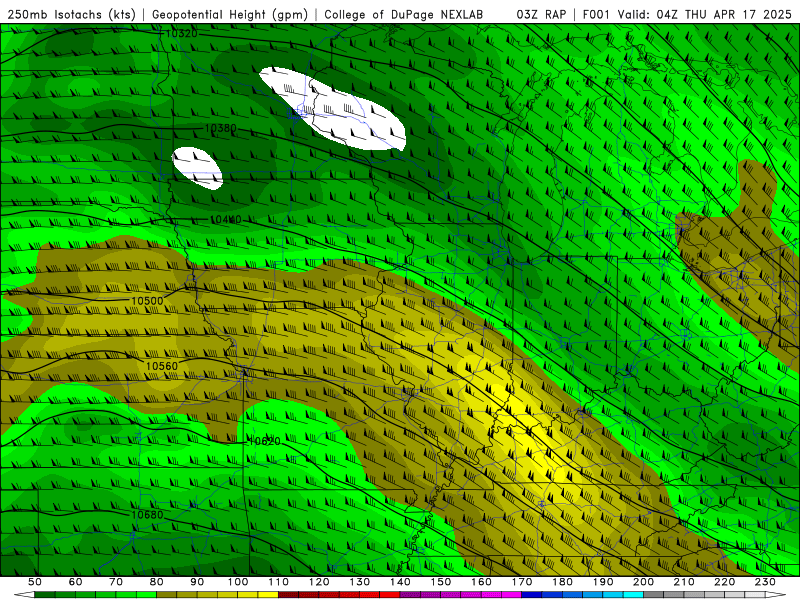Click the 170 value on the color scale
The width and height of the screenshot is (800, 600).
tap(522, 582)
